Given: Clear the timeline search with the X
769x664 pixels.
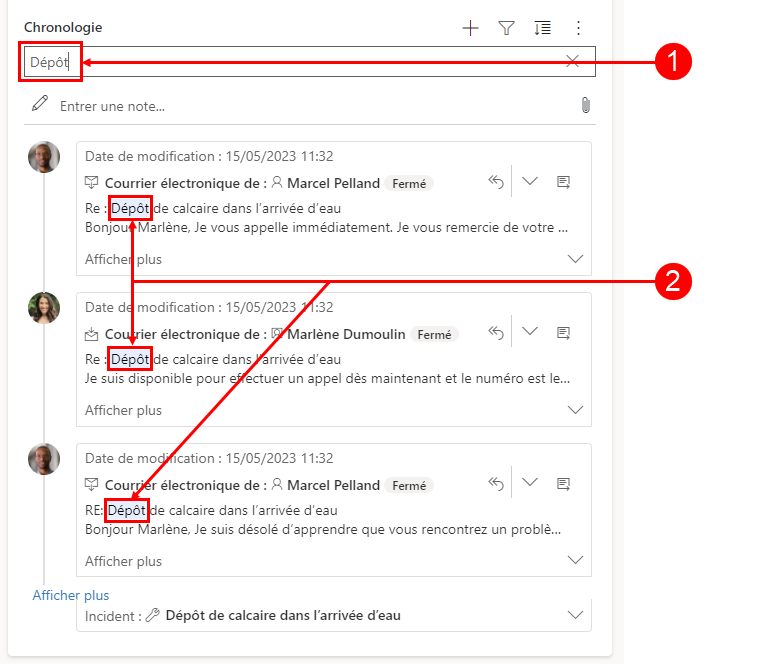Looking at the screenshot, I should [x=572, y=61].
